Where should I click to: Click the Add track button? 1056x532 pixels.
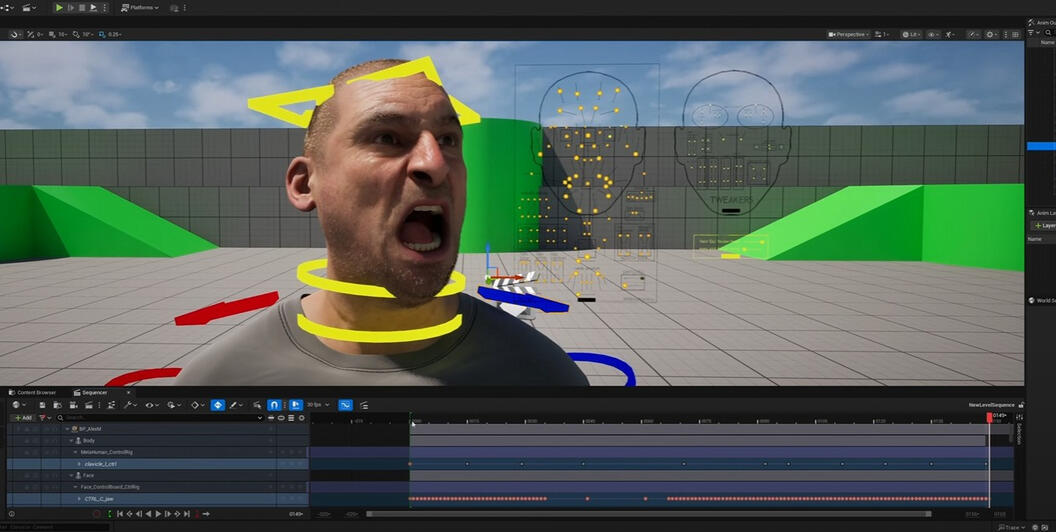[x=22, y=418]
